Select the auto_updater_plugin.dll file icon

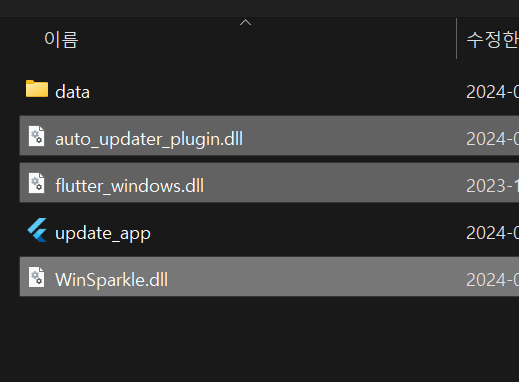click(x=37, y=136)
